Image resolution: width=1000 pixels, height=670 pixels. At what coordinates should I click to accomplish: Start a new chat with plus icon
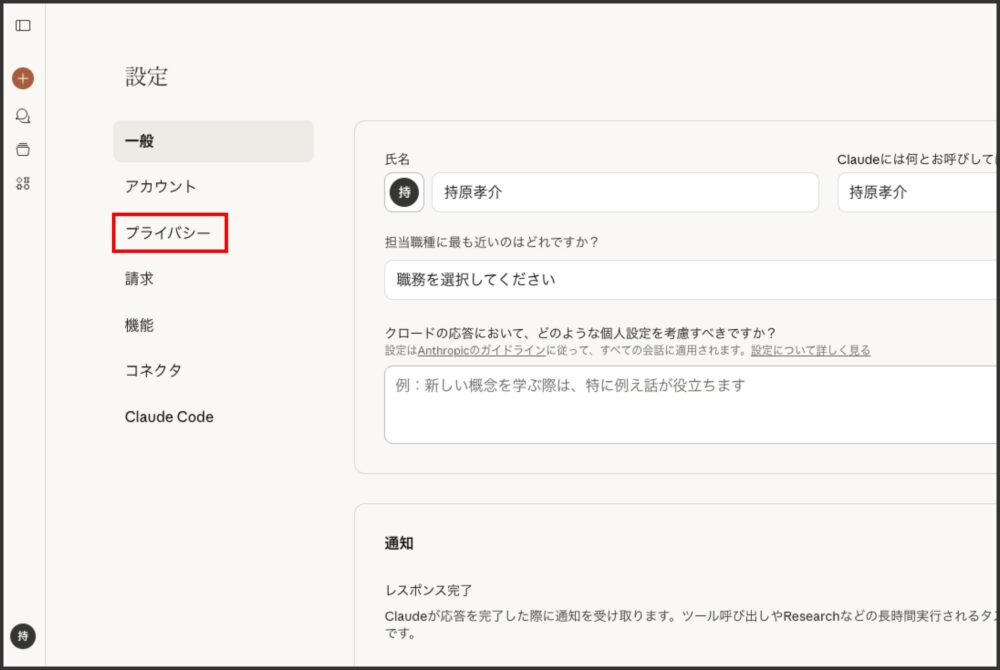click(x=23, y=78)
